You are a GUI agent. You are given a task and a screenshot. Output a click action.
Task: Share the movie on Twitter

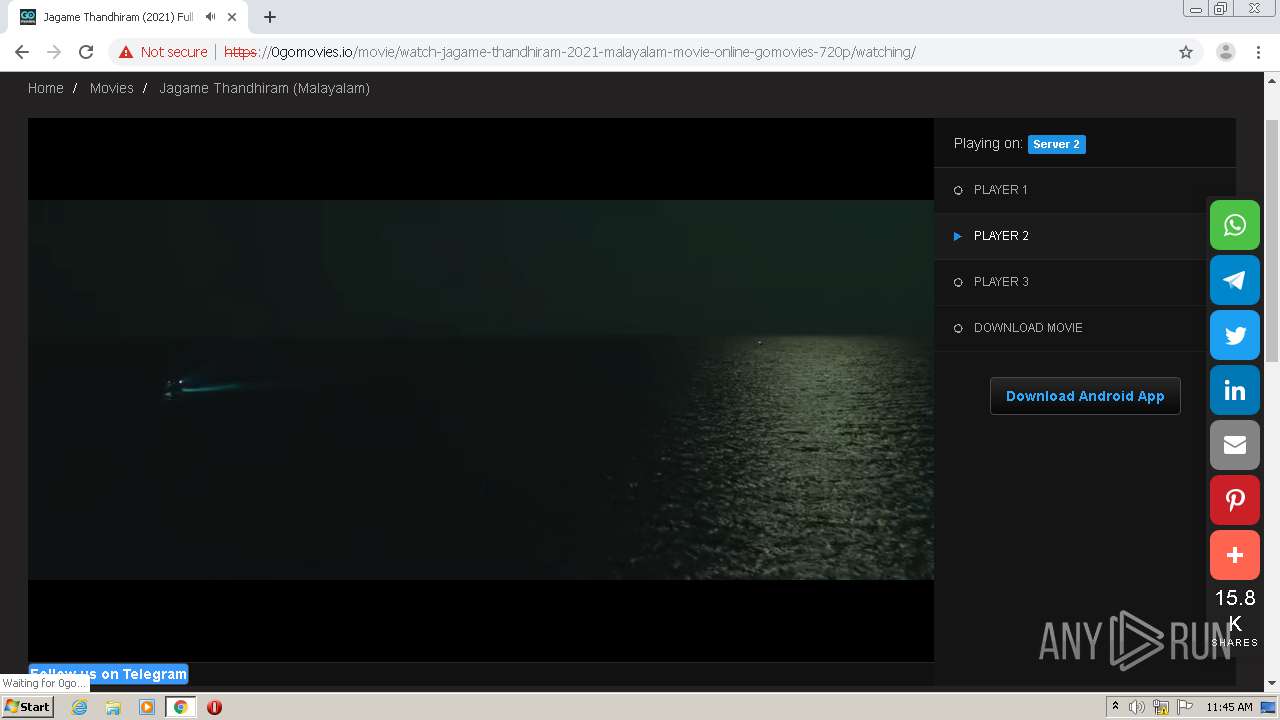(1235, 335)
